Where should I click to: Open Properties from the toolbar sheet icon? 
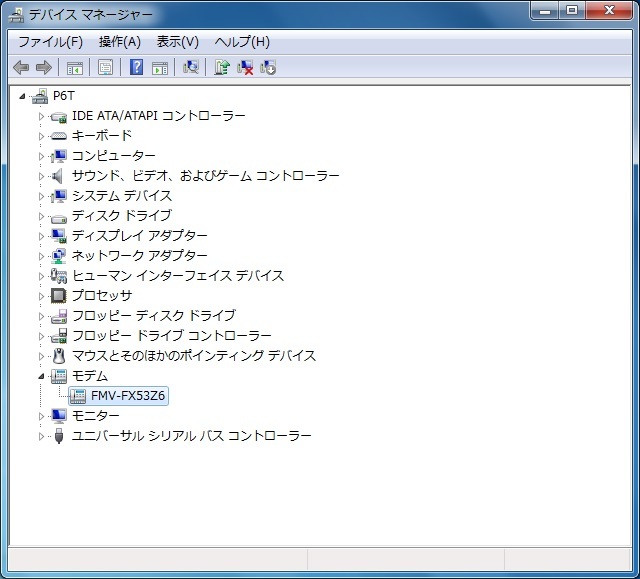(x=106, y=67)
